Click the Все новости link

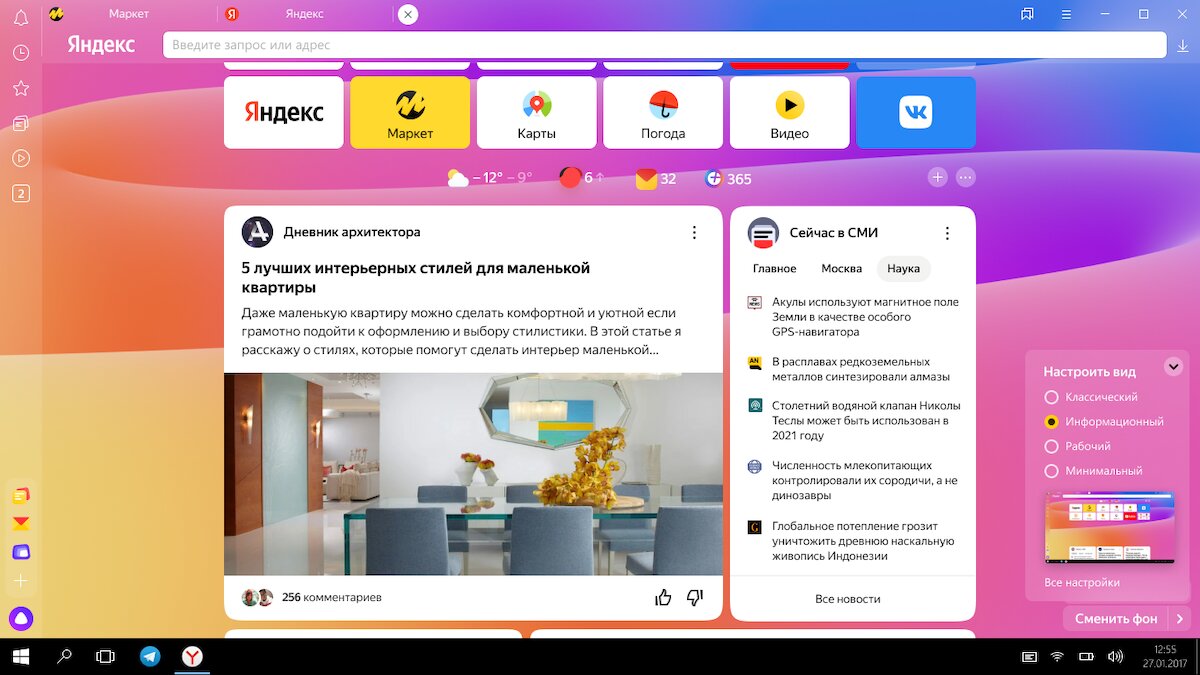click(x=848, y=599)
